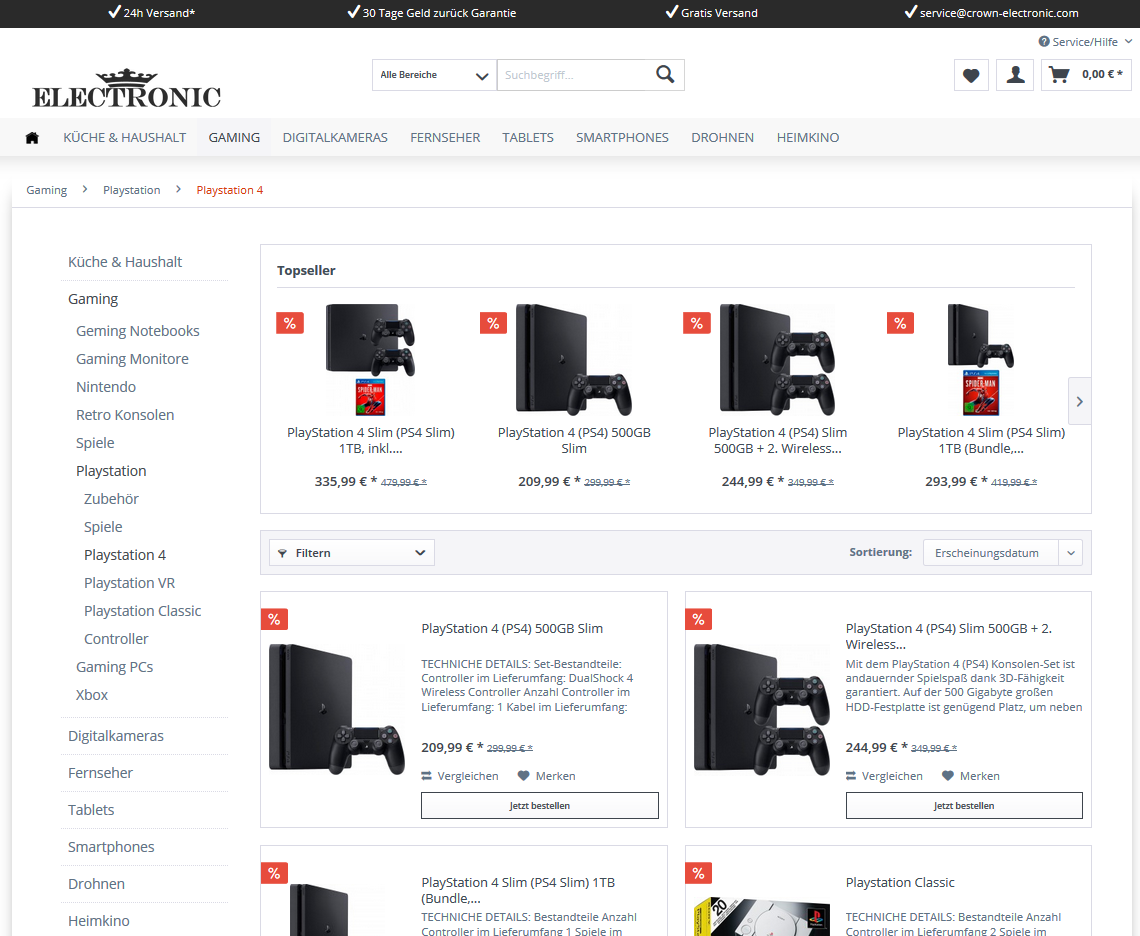Click the sale badge on the 335,99 € Topseller
Viewport: 1140px width, 936px height.
click(x=289, y=323)
